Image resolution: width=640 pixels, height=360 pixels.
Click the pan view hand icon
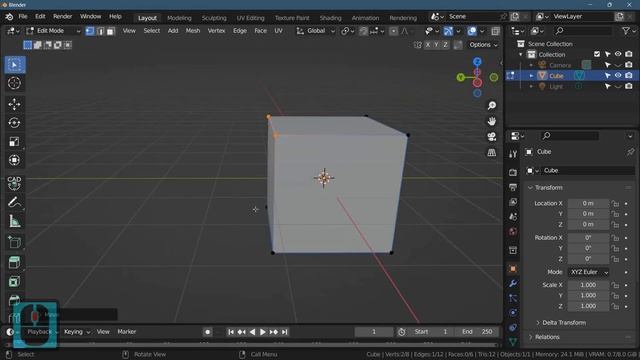pos(492,121)
